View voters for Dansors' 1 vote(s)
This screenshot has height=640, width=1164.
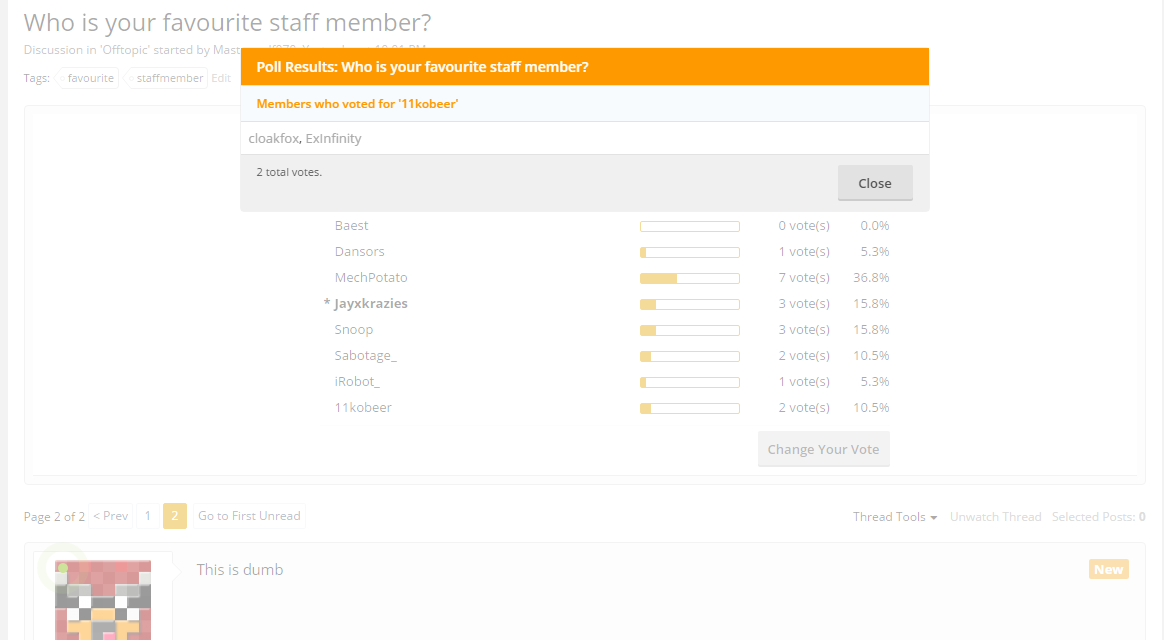pyautogui.click(x=804, y=252)
